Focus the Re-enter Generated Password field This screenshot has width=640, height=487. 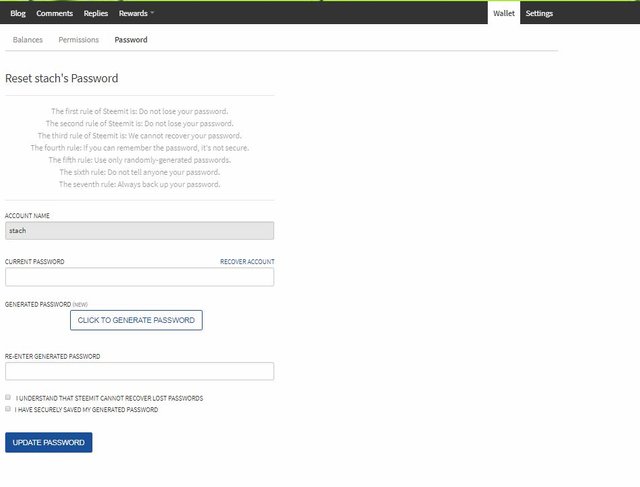click(x=140, y=371)
